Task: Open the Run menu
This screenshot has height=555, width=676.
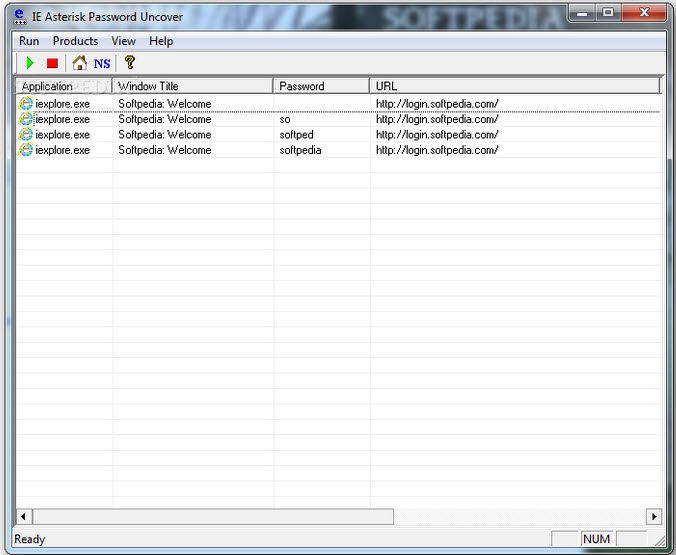Action: tap(29, 41)
